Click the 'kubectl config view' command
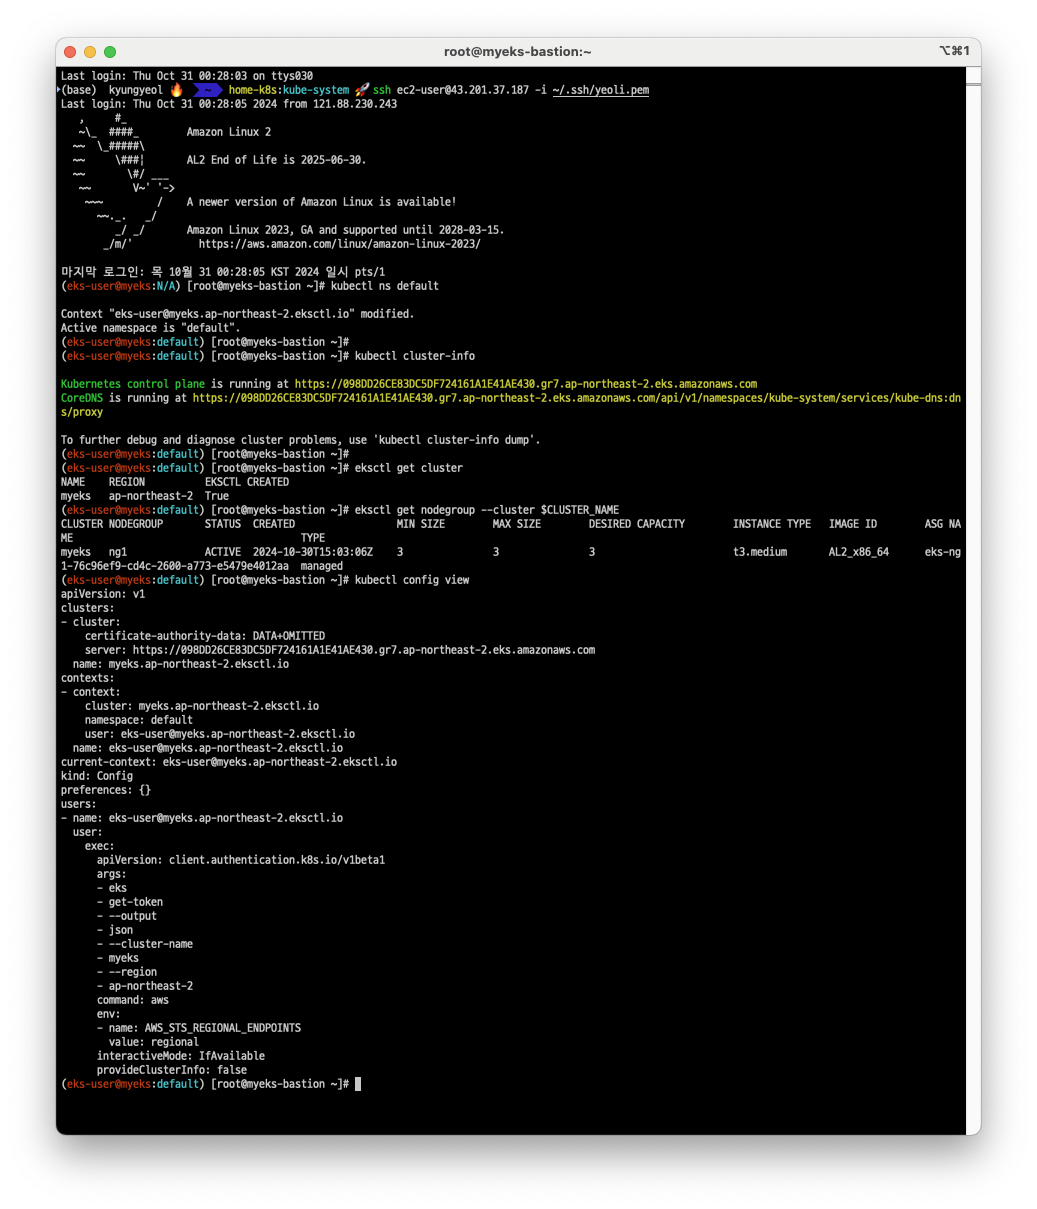This screenshot has height=1209, width=1037. pos(412,580)
